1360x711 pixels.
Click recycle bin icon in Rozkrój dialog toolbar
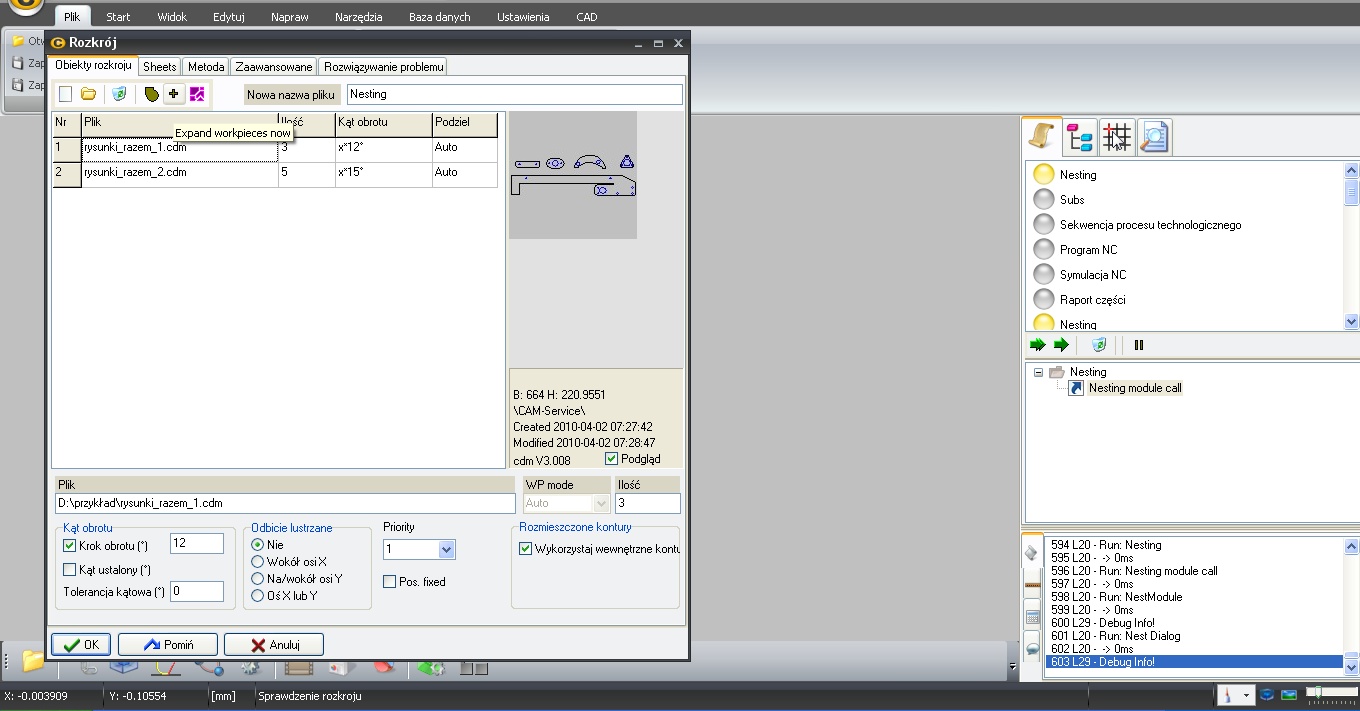tap(119, 94)
